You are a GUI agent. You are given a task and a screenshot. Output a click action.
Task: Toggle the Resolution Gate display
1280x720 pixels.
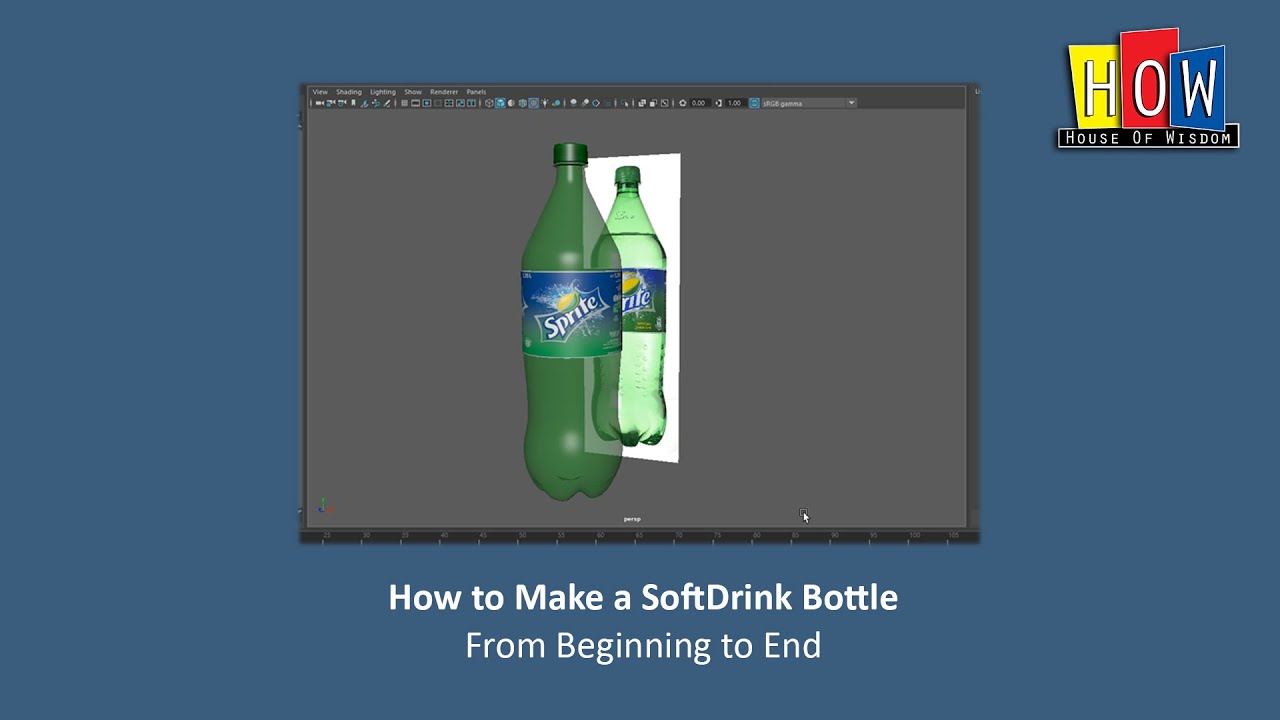(x=427, y=103)
